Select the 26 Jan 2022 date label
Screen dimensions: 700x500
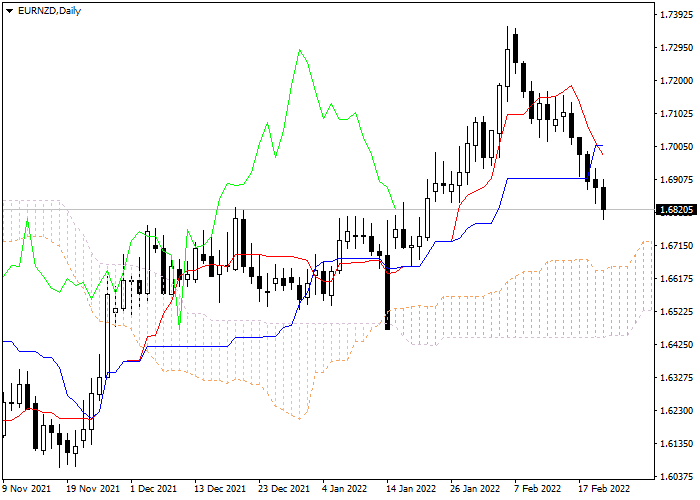tap(474, 489)
